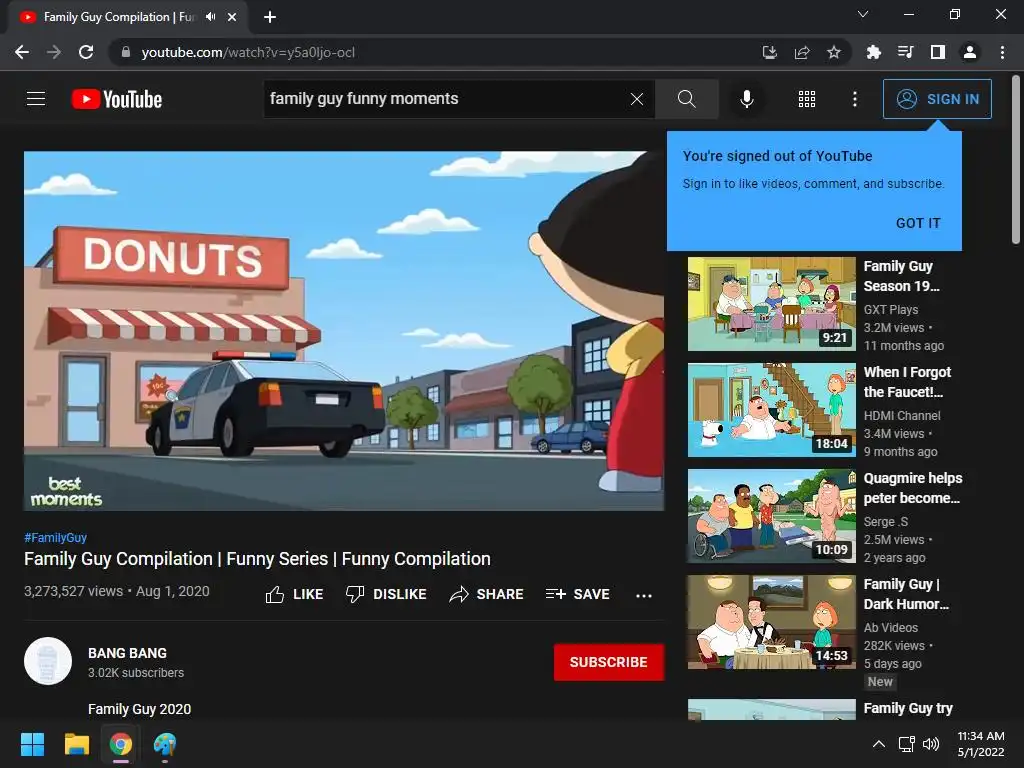Focus the YouTube search input field
The height and width of the screenshot is (768, 1024).
[x=446, y=99]
